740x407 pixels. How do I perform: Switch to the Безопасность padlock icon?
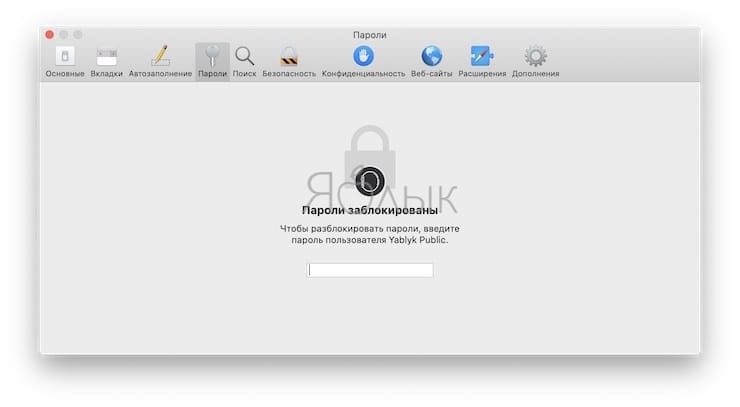click(289, 56)
